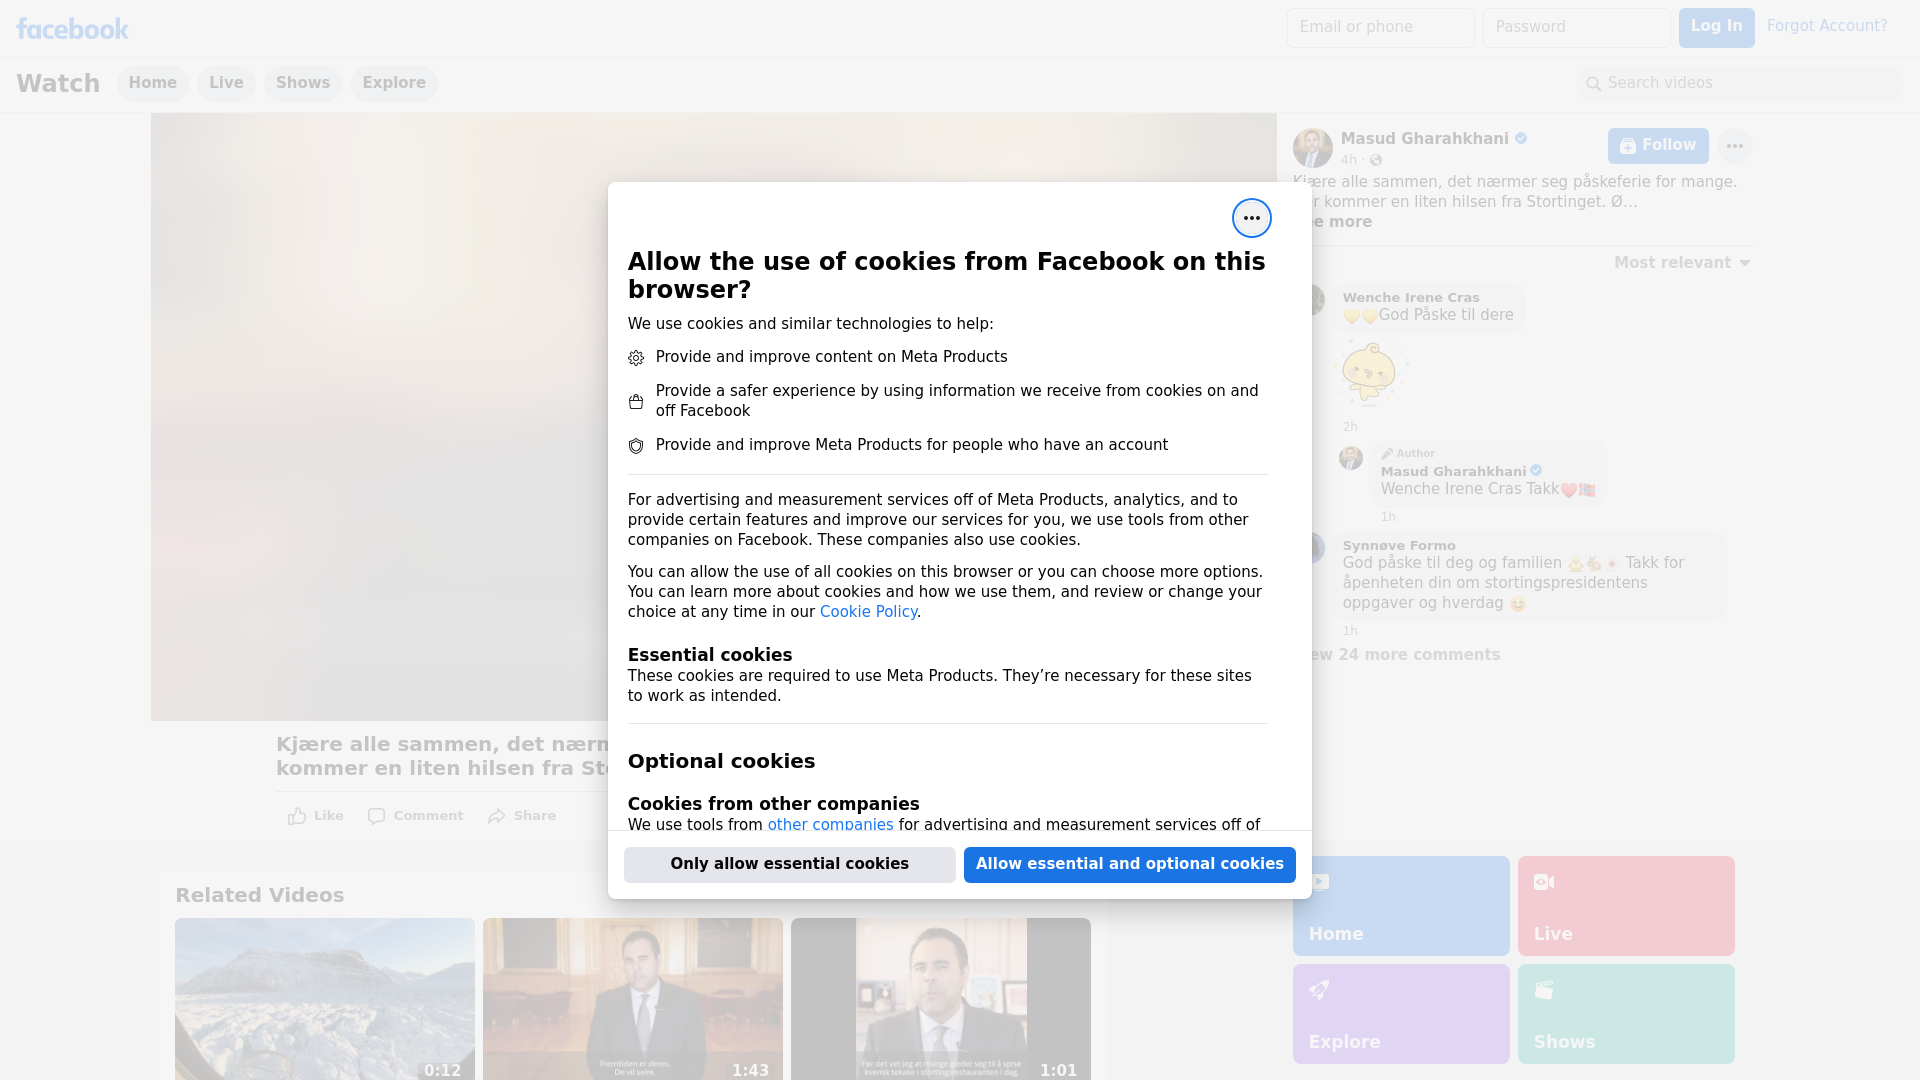Click the Facebook logo
Image resolution: width=1920 pixels, height=1080 pixels.
[x=72, y=29]
